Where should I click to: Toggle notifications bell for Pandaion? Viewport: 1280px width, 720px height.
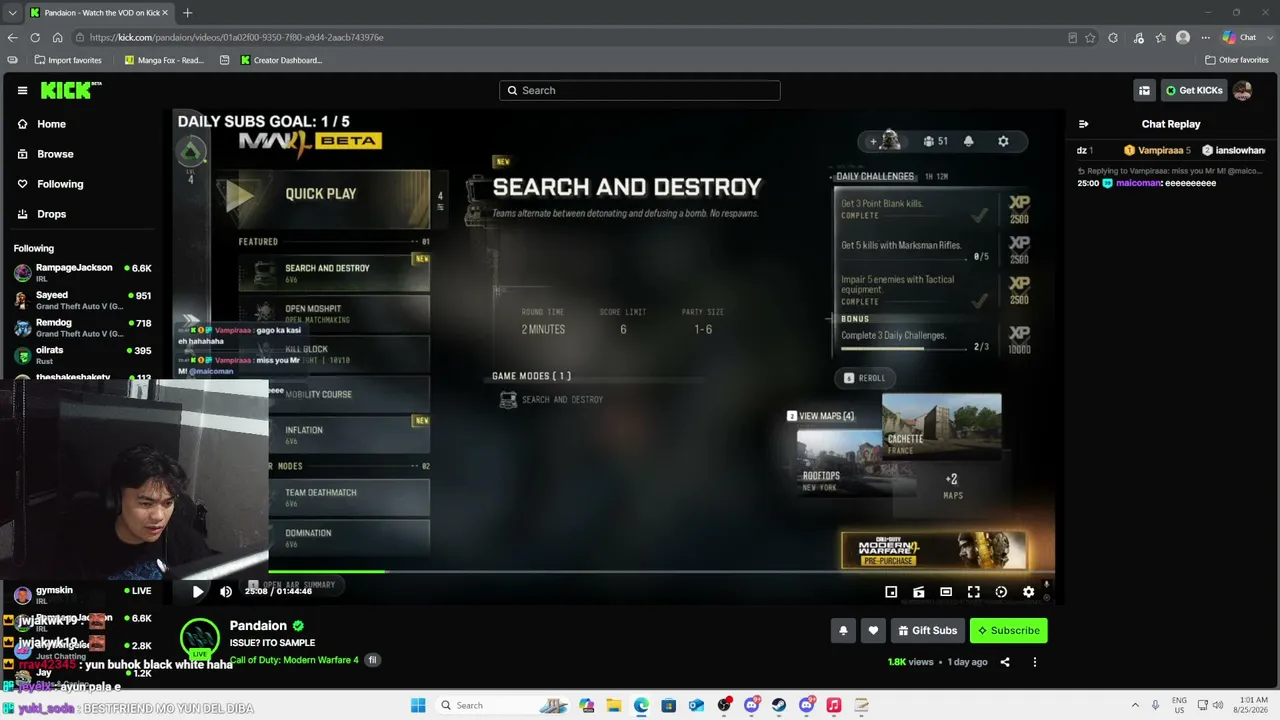(843, 630)
